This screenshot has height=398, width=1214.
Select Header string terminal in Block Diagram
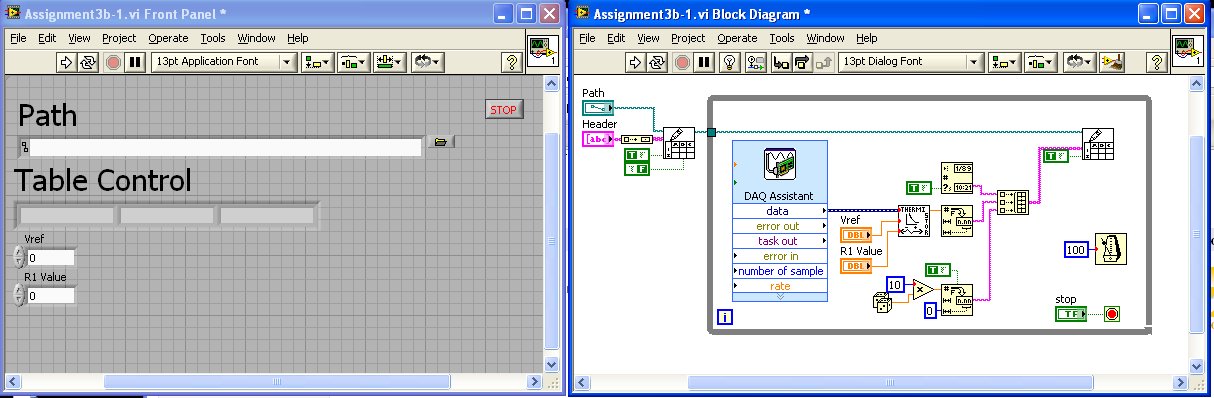coord(599,139)
